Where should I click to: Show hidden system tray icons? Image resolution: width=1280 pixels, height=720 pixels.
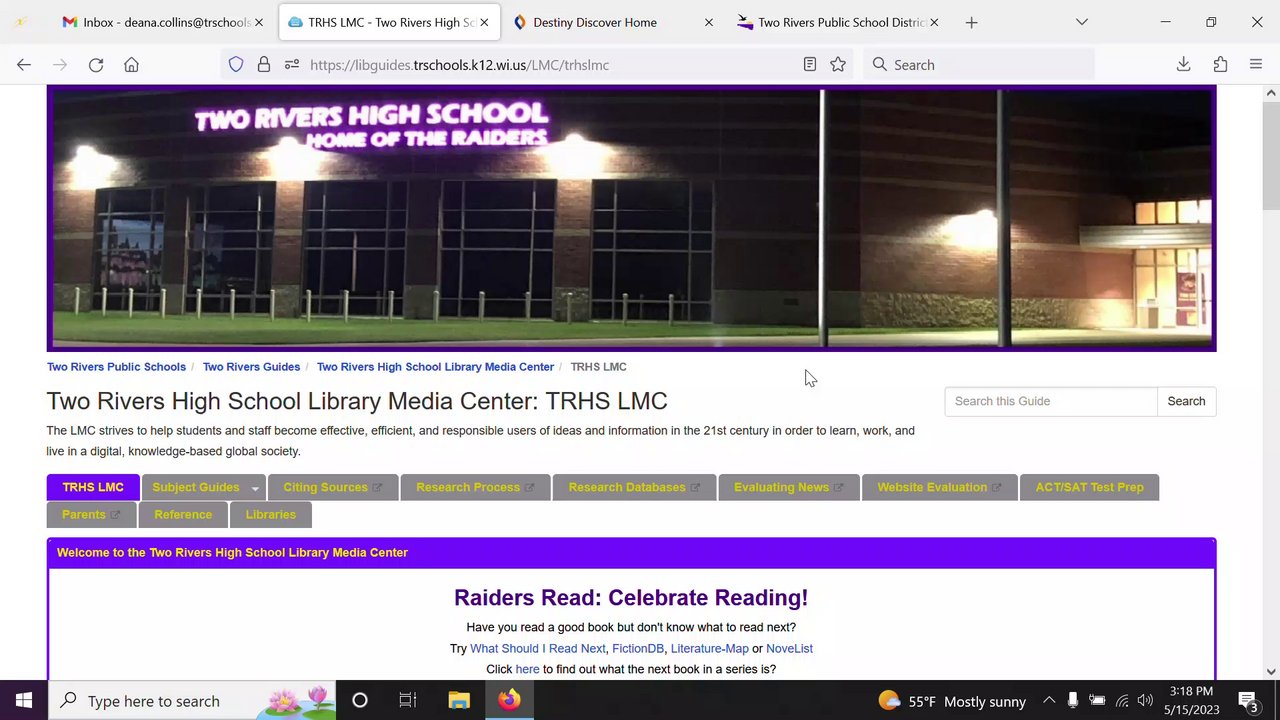tap(1049, 701)
